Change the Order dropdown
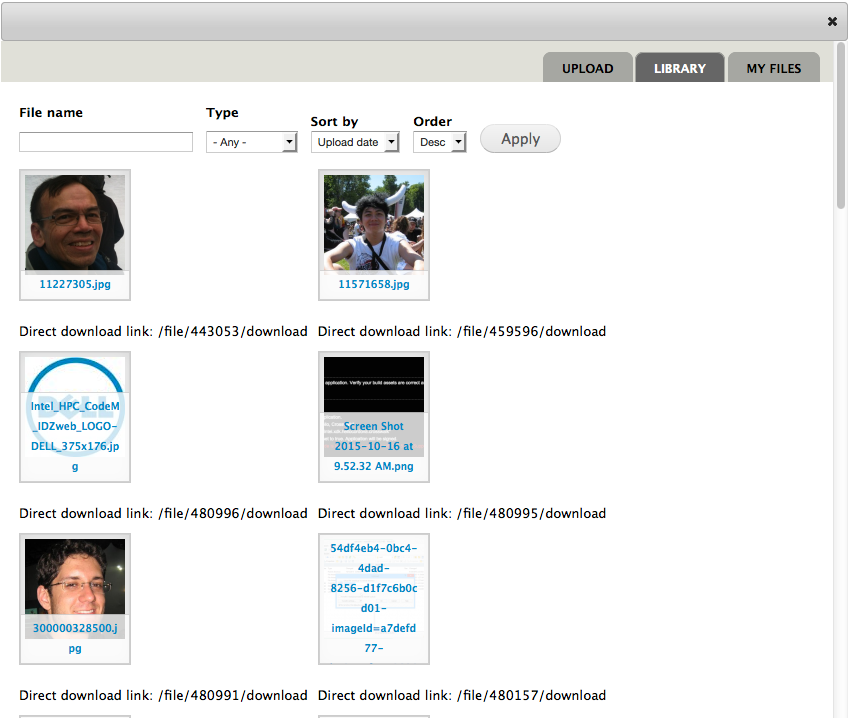 pyautogui.click(x=440, y=142)
